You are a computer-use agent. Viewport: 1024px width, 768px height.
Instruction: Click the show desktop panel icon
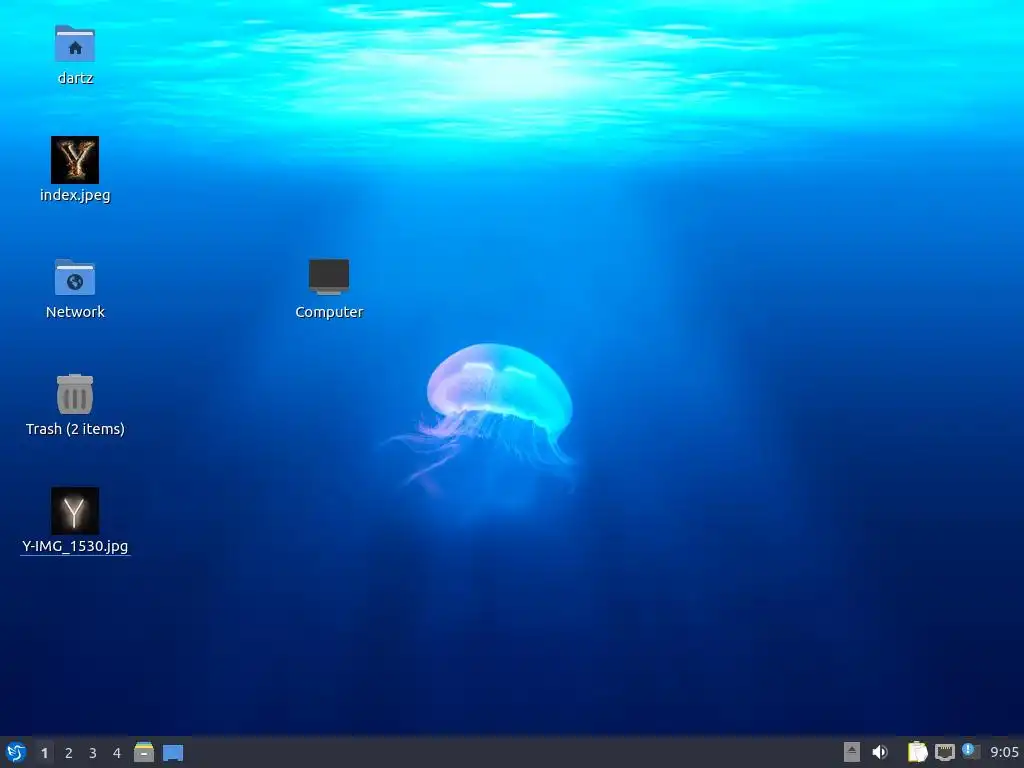(173, 753)
